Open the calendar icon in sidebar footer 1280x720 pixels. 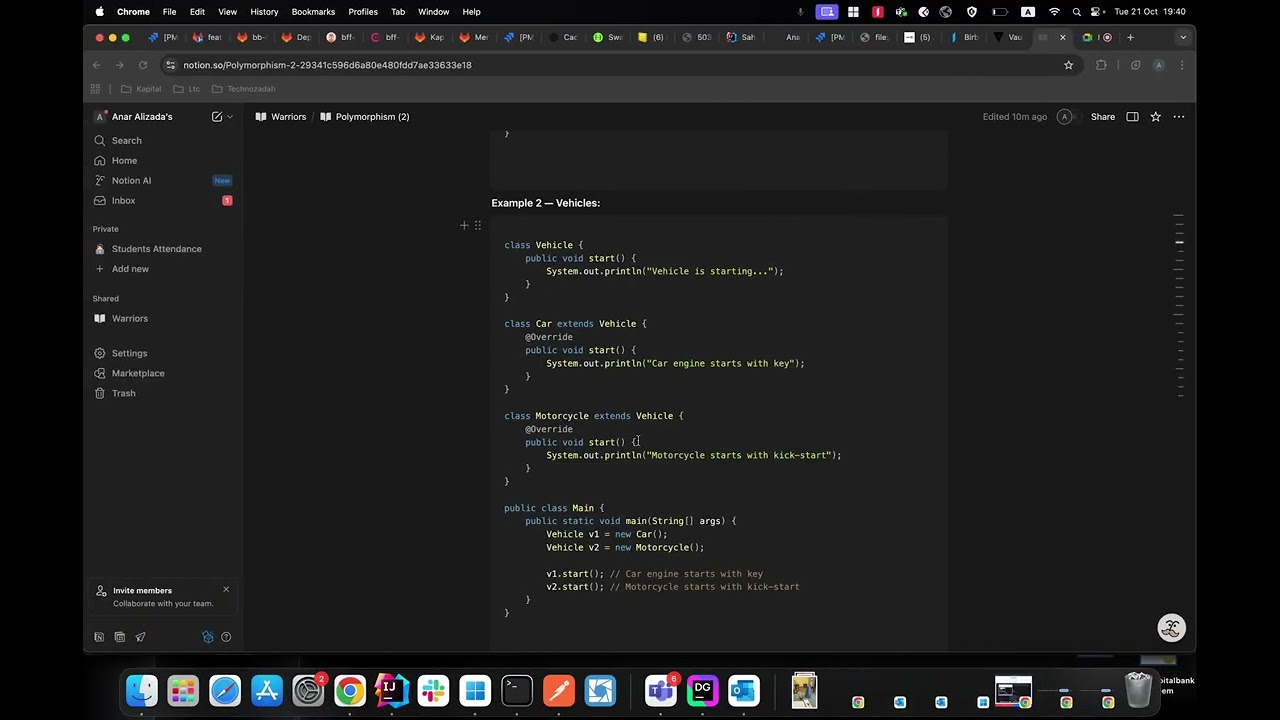(x=119, y=637)
